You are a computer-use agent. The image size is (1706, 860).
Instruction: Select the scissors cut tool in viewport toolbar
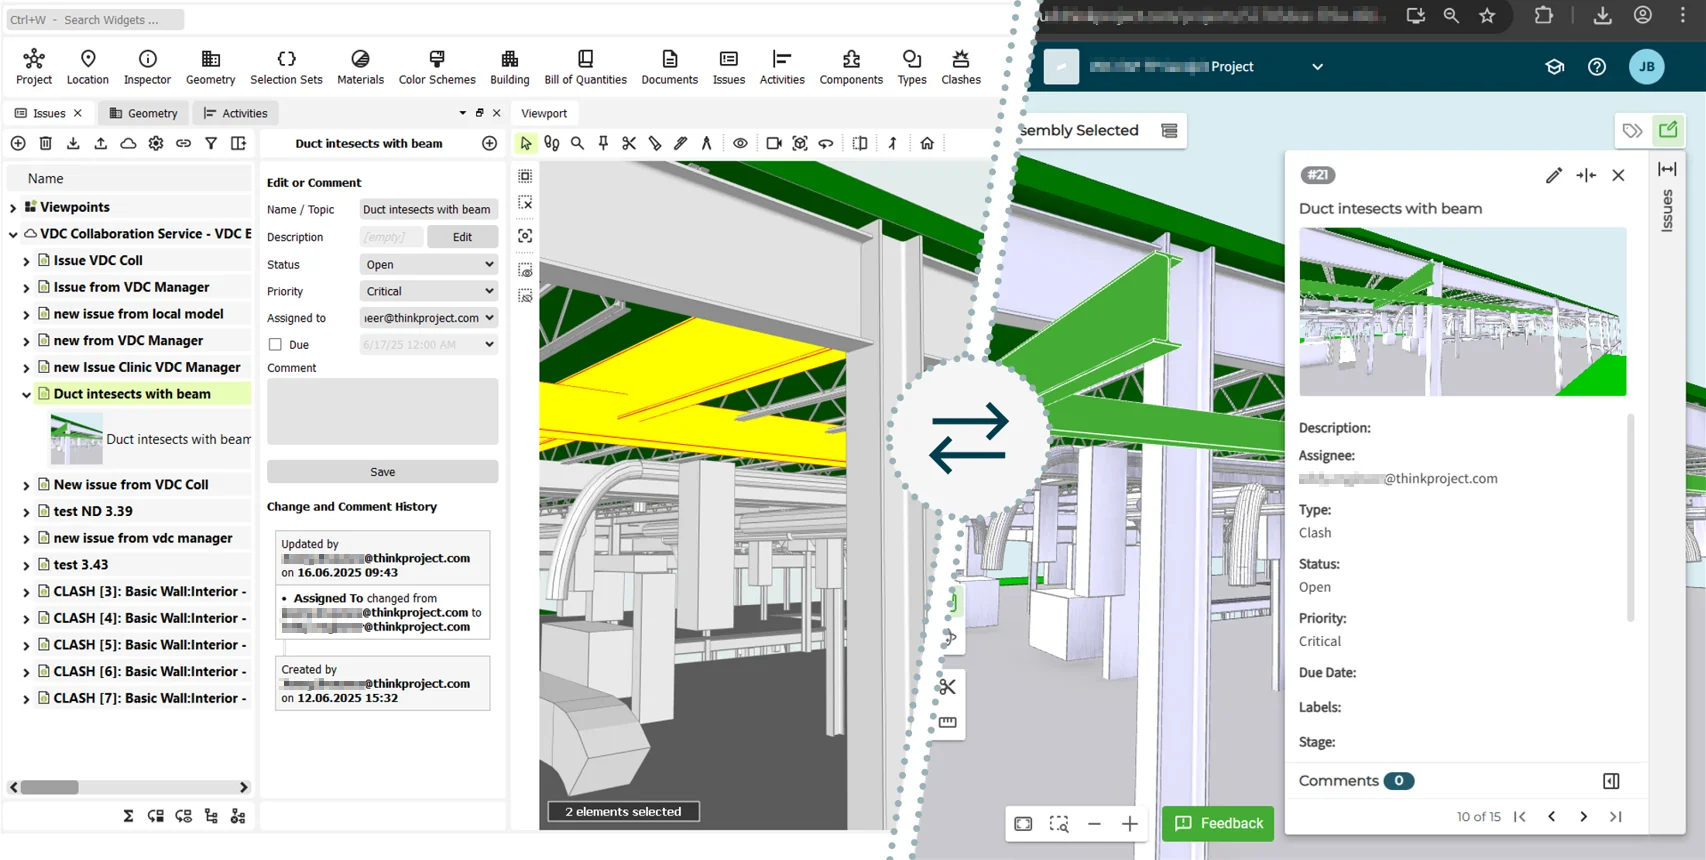[x=629, y=143]
